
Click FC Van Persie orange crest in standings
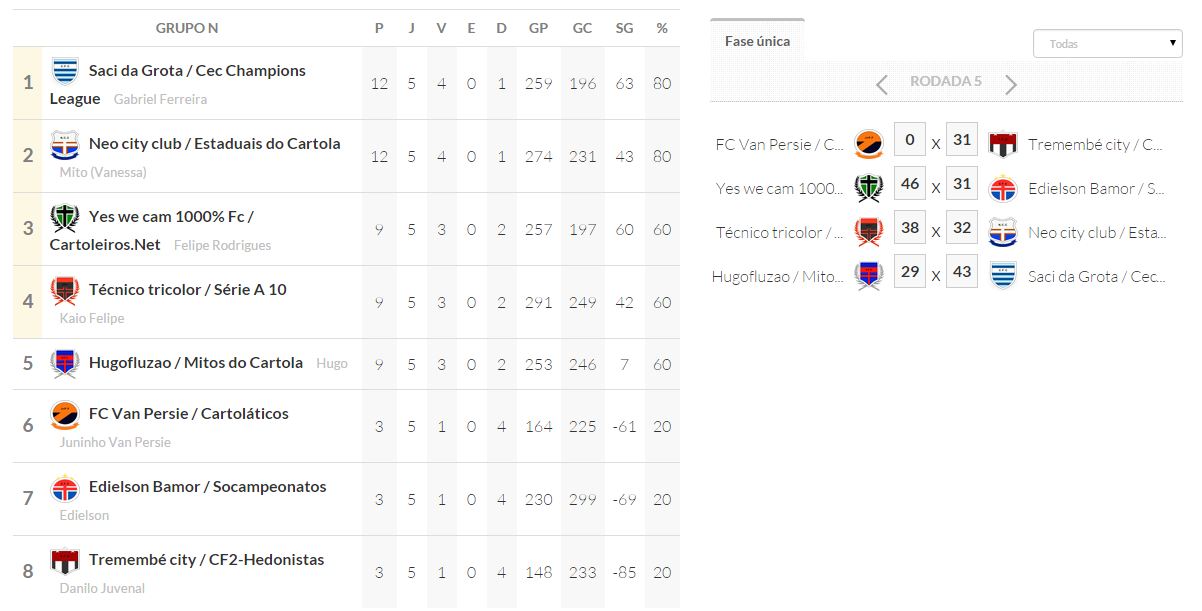pyautogui.click(x=65, y=414)
